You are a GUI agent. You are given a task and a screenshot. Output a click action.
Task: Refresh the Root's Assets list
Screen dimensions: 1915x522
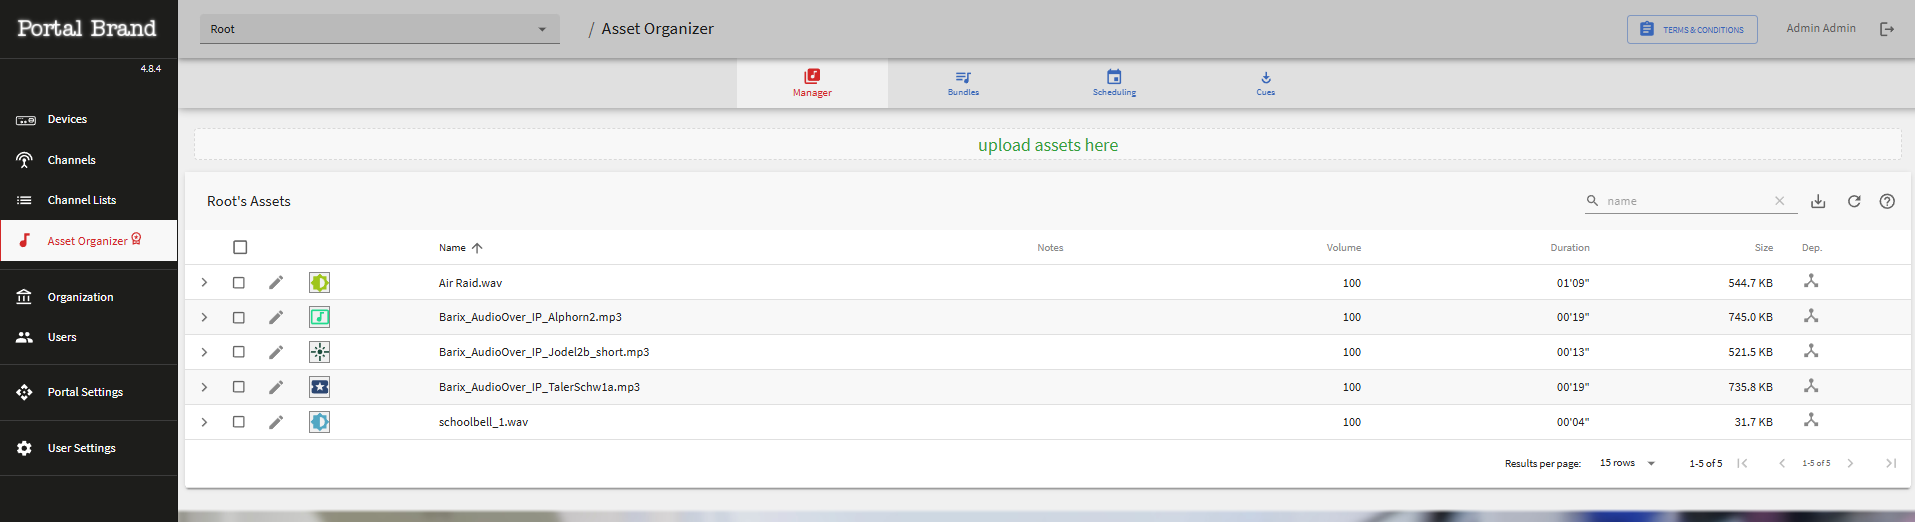click(1854, 201)
